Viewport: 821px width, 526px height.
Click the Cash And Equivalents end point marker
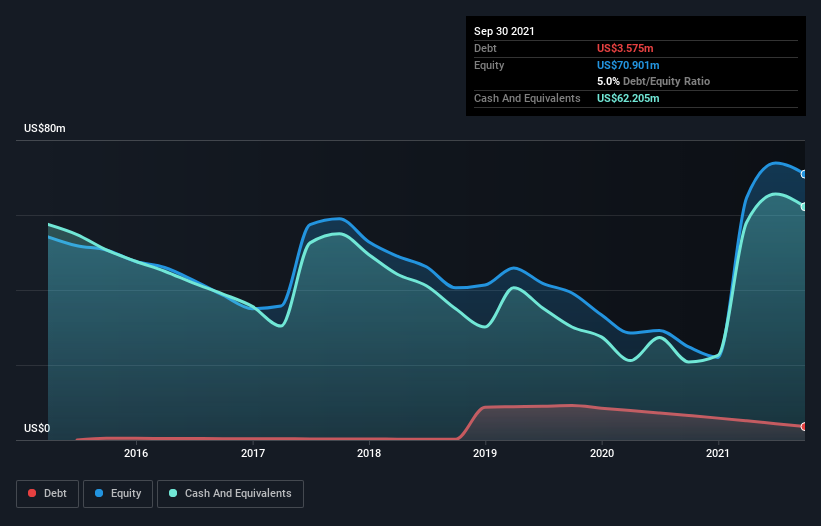pos(804,207)
